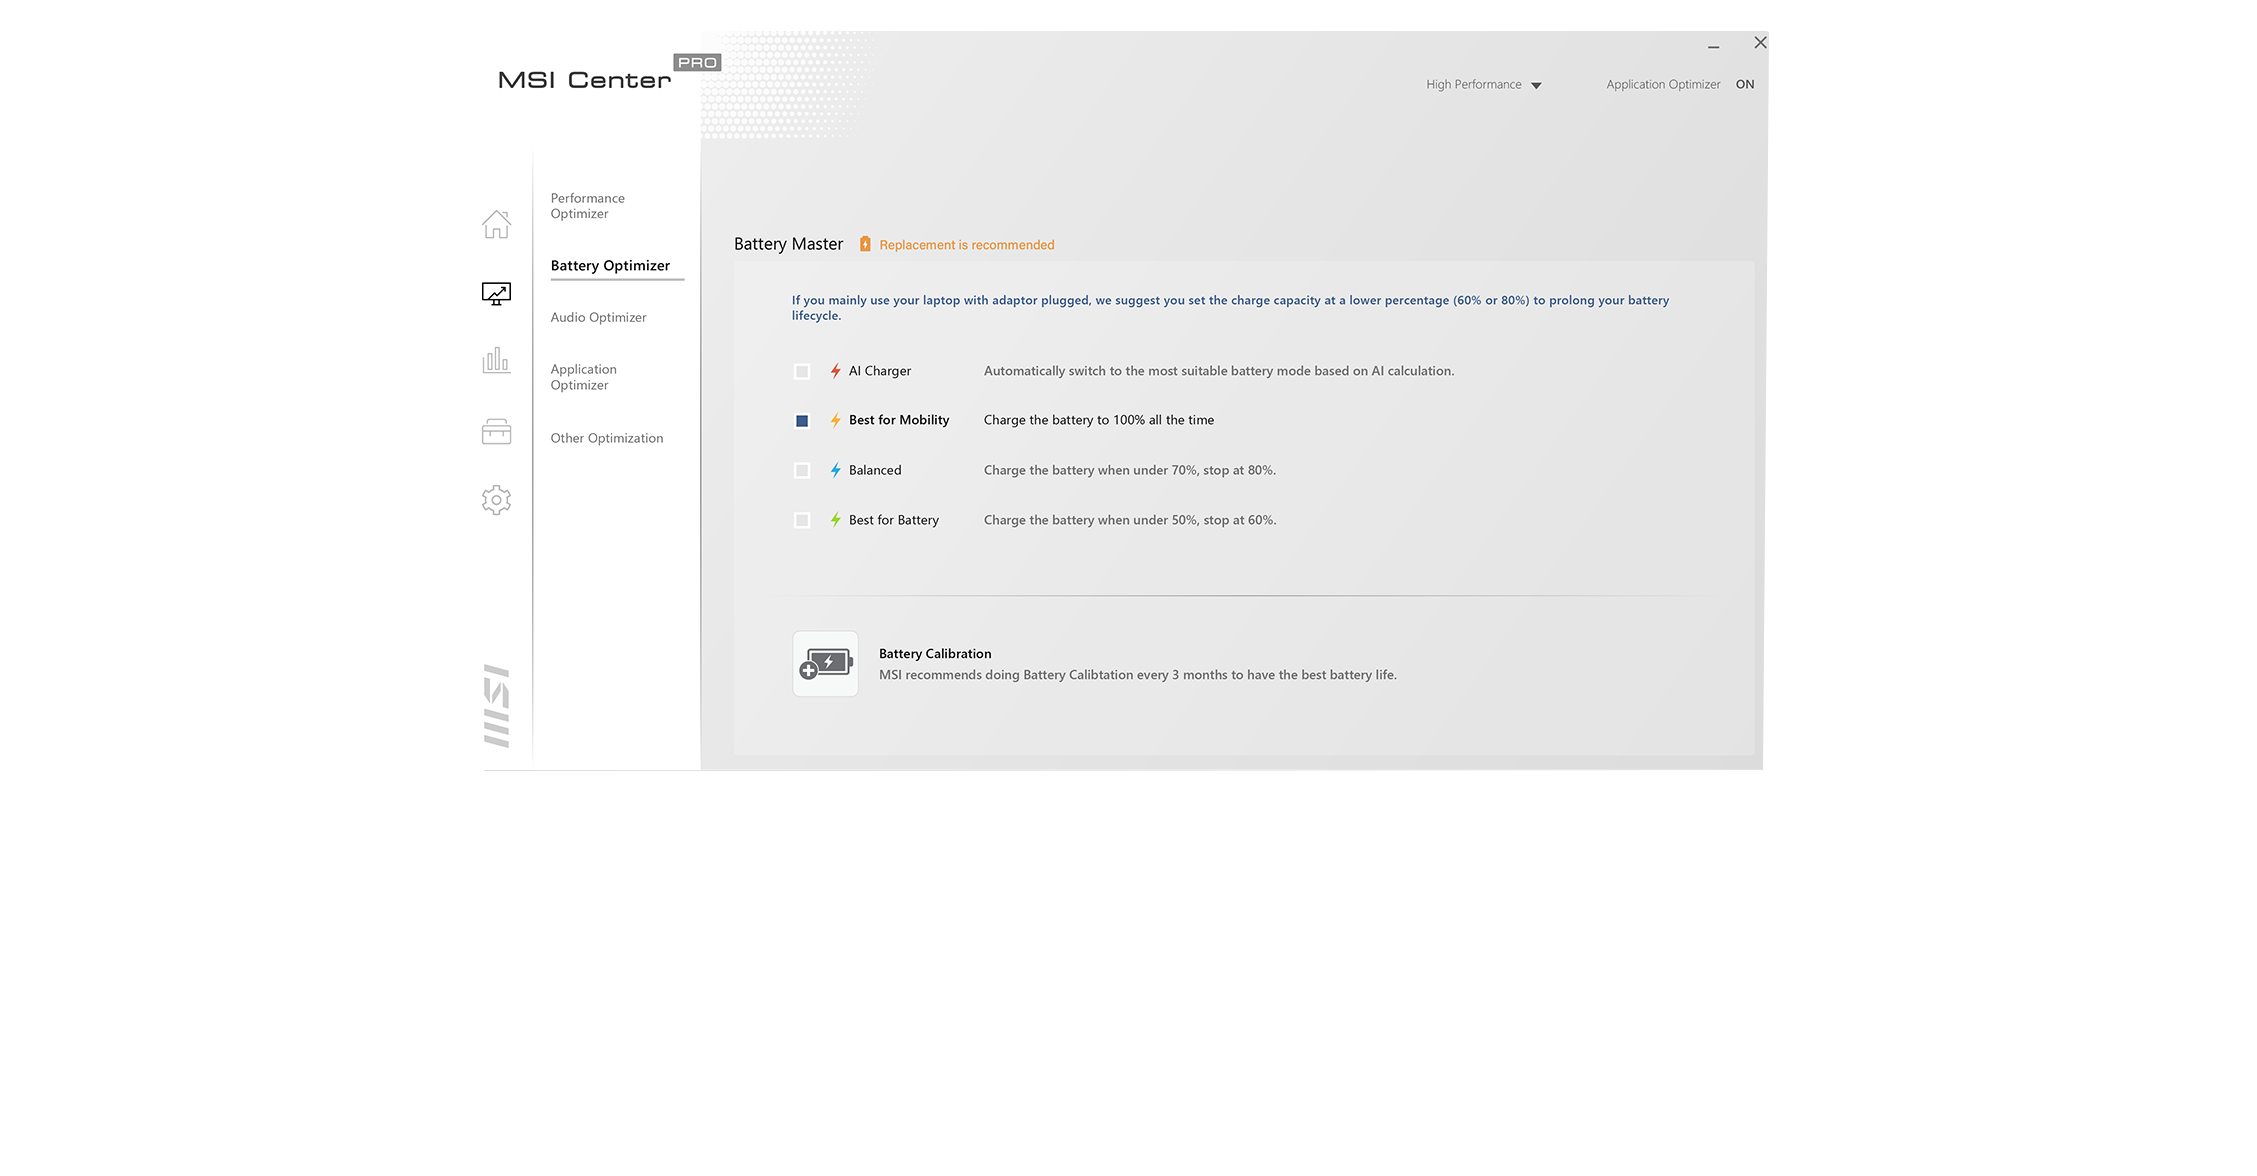
Task: Open the settings gear icon
Action: tap(496, 500)
